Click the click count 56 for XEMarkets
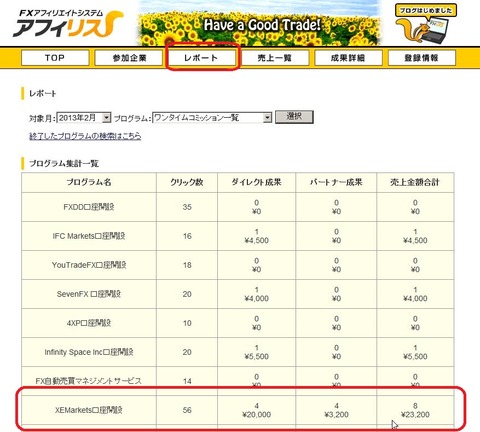The width and height of the screenshot is (480, 432). point(187,410)
